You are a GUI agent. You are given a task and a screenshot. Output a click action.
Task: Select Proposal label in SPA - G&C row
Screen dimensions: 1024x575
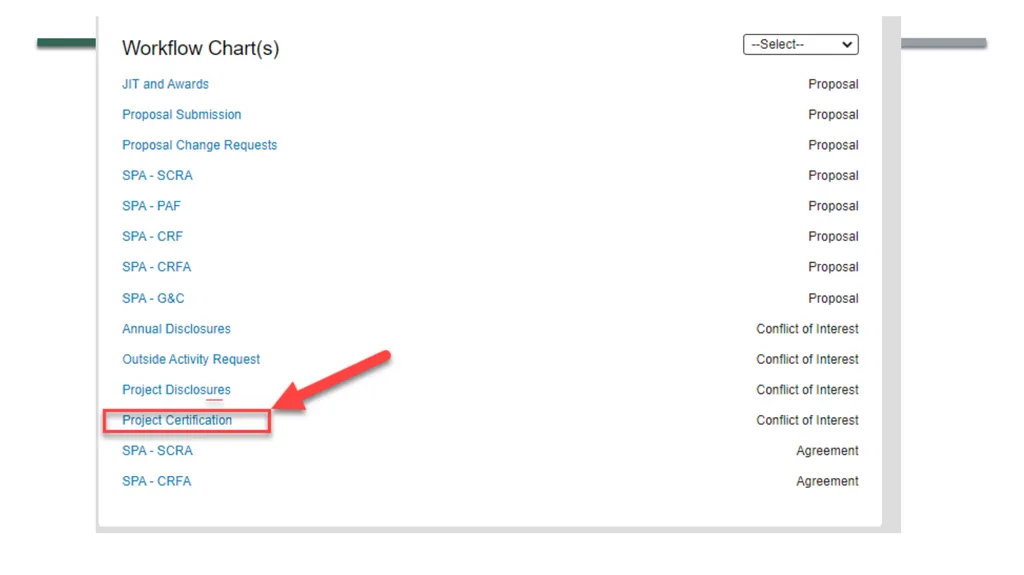[x=833, y=298]
